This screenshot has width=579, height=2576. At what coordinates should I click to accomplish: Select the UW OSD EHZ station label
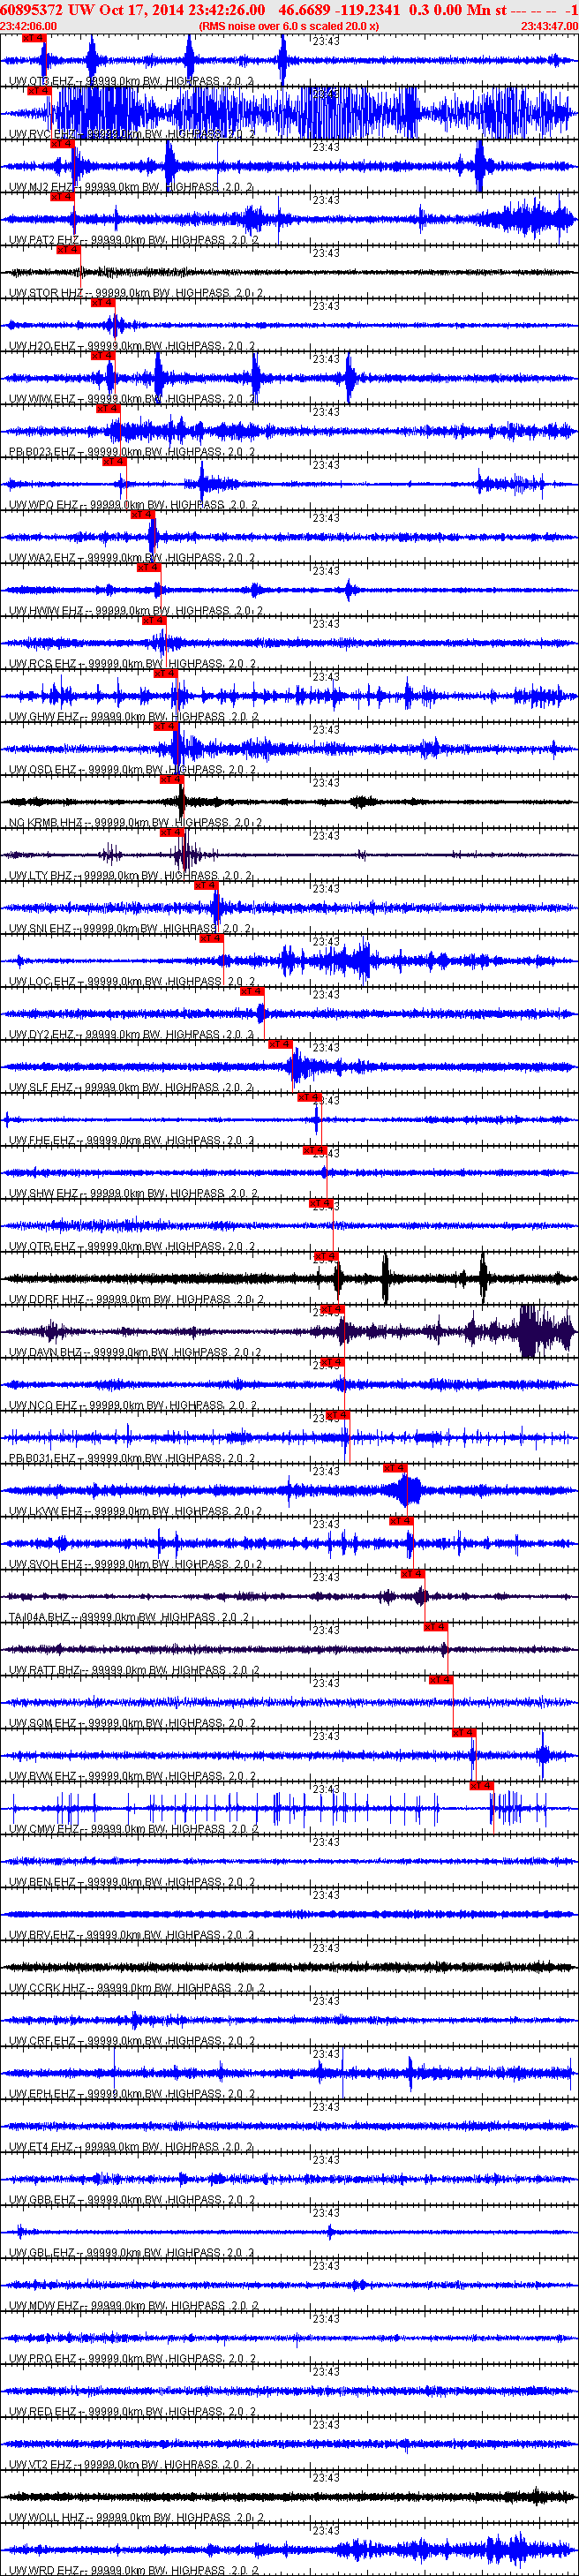point(133,770)
